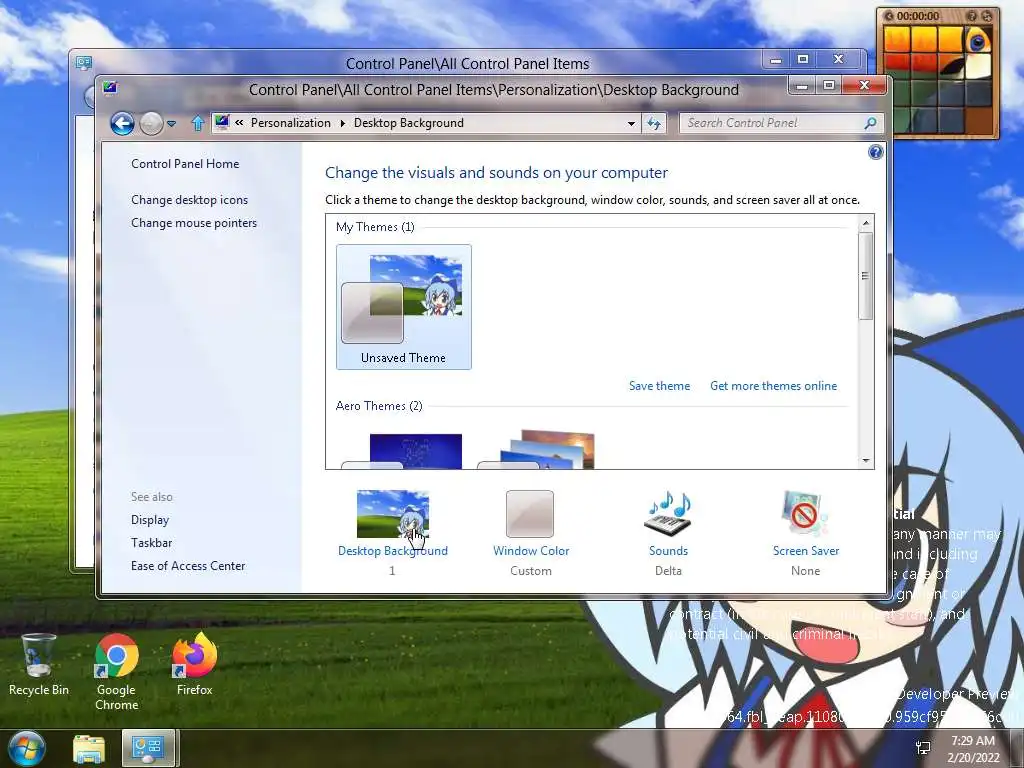Viewport: 1024px width, 768px height.
Task: Click the Back navigation arrow button
Action: [x=122, y=123]
